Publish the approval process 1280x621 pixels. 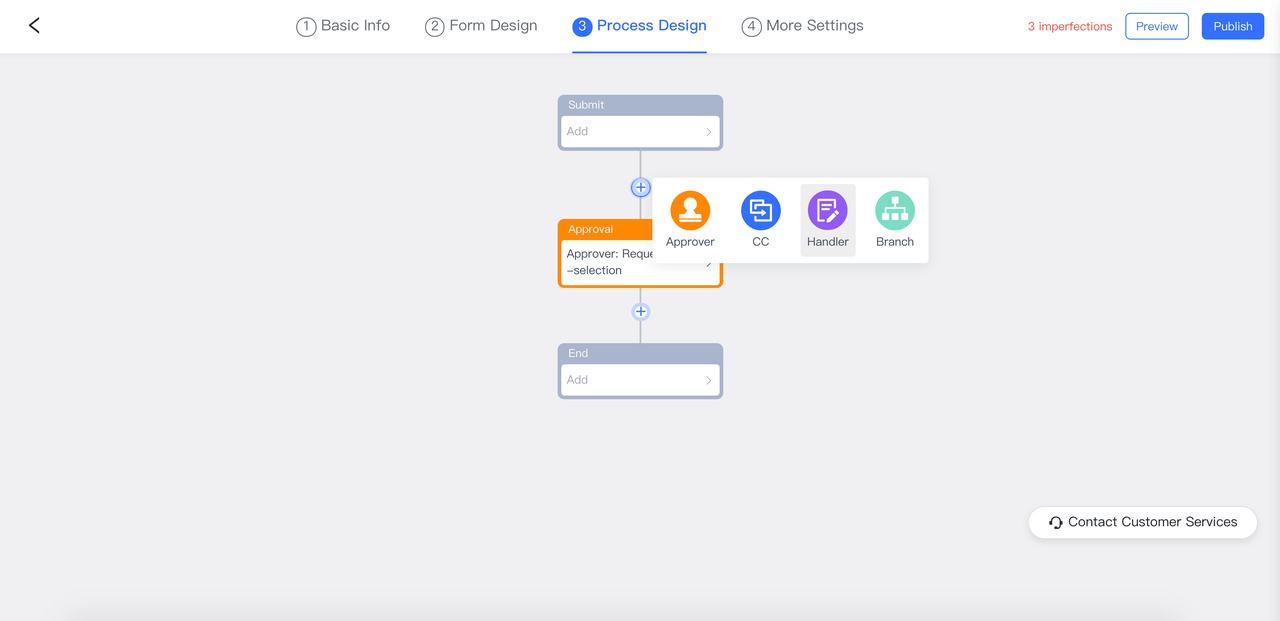[x=1232, y=27]
